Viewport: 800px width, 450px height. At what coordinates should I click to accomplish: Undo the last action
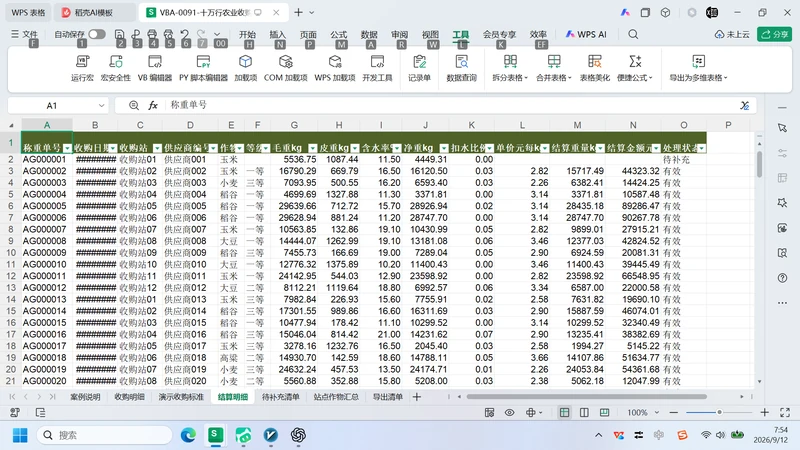[x=185, y=34]
